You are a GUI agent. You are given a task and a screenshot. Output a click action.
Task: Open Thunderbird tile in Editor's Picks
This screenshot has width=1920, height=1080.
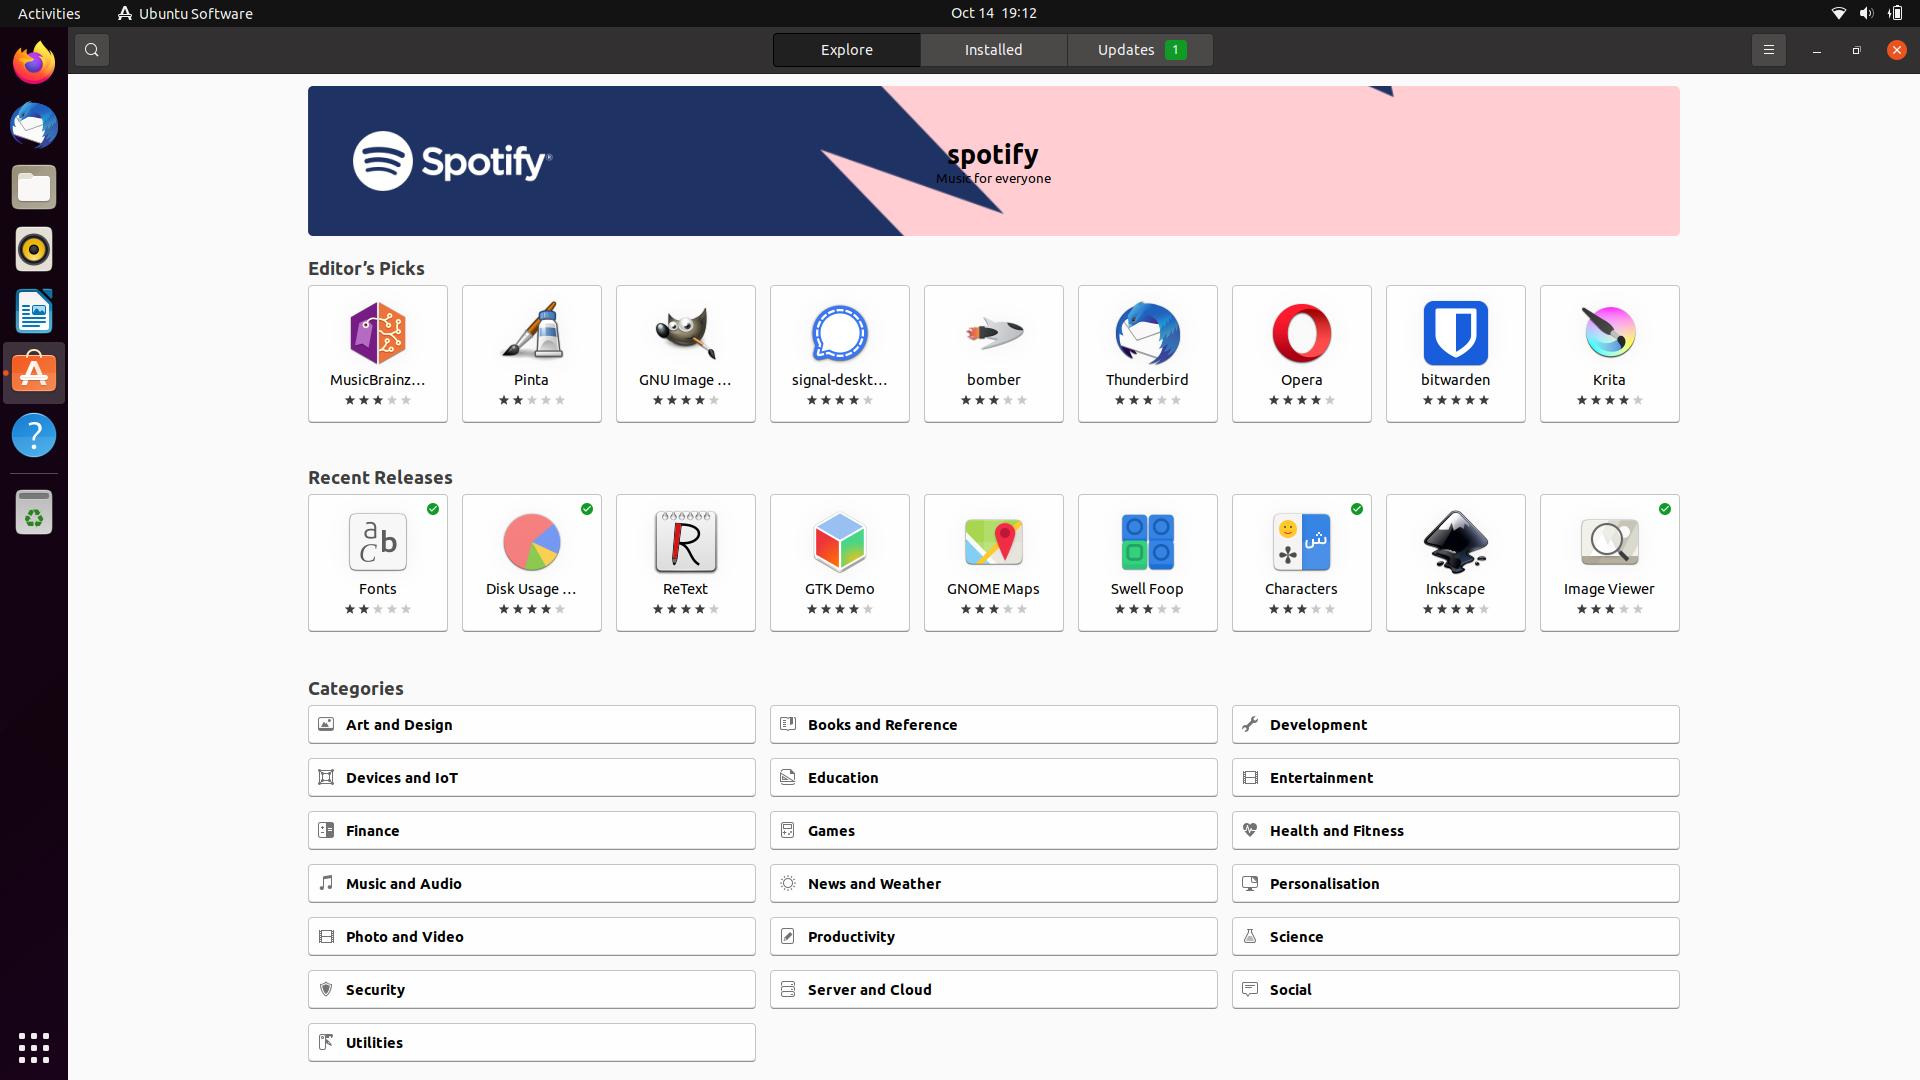(1148, 354)
